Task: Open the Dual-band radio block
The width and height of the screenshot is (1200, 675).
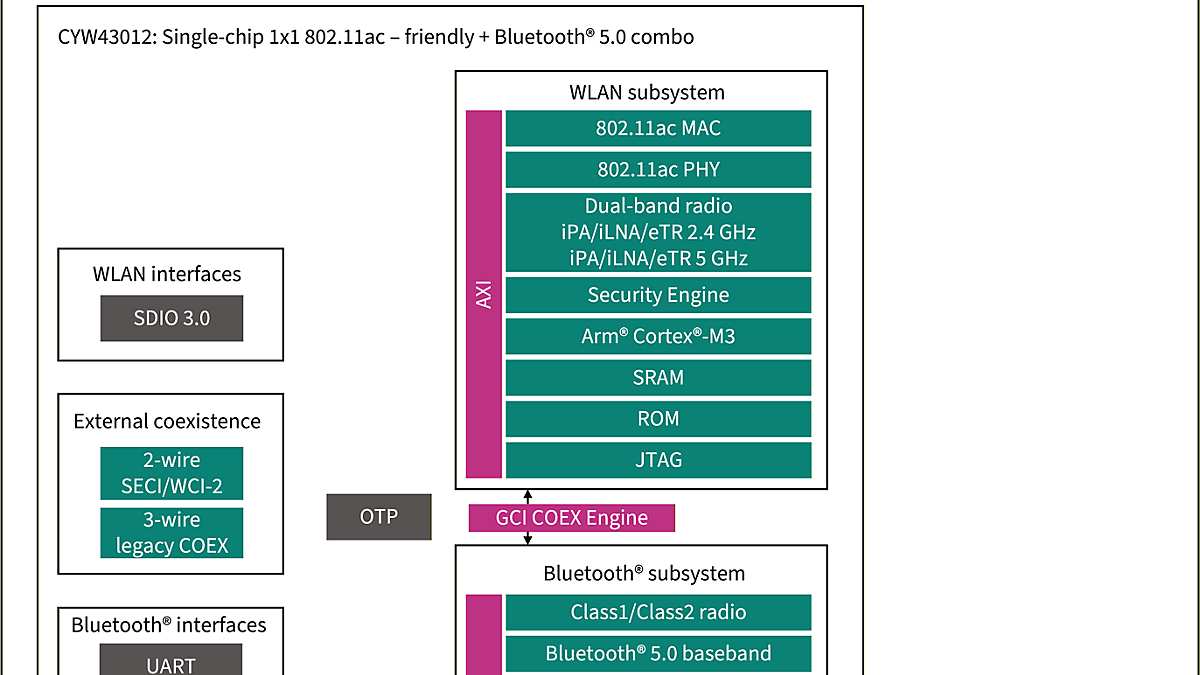Action: click(658, 231)
